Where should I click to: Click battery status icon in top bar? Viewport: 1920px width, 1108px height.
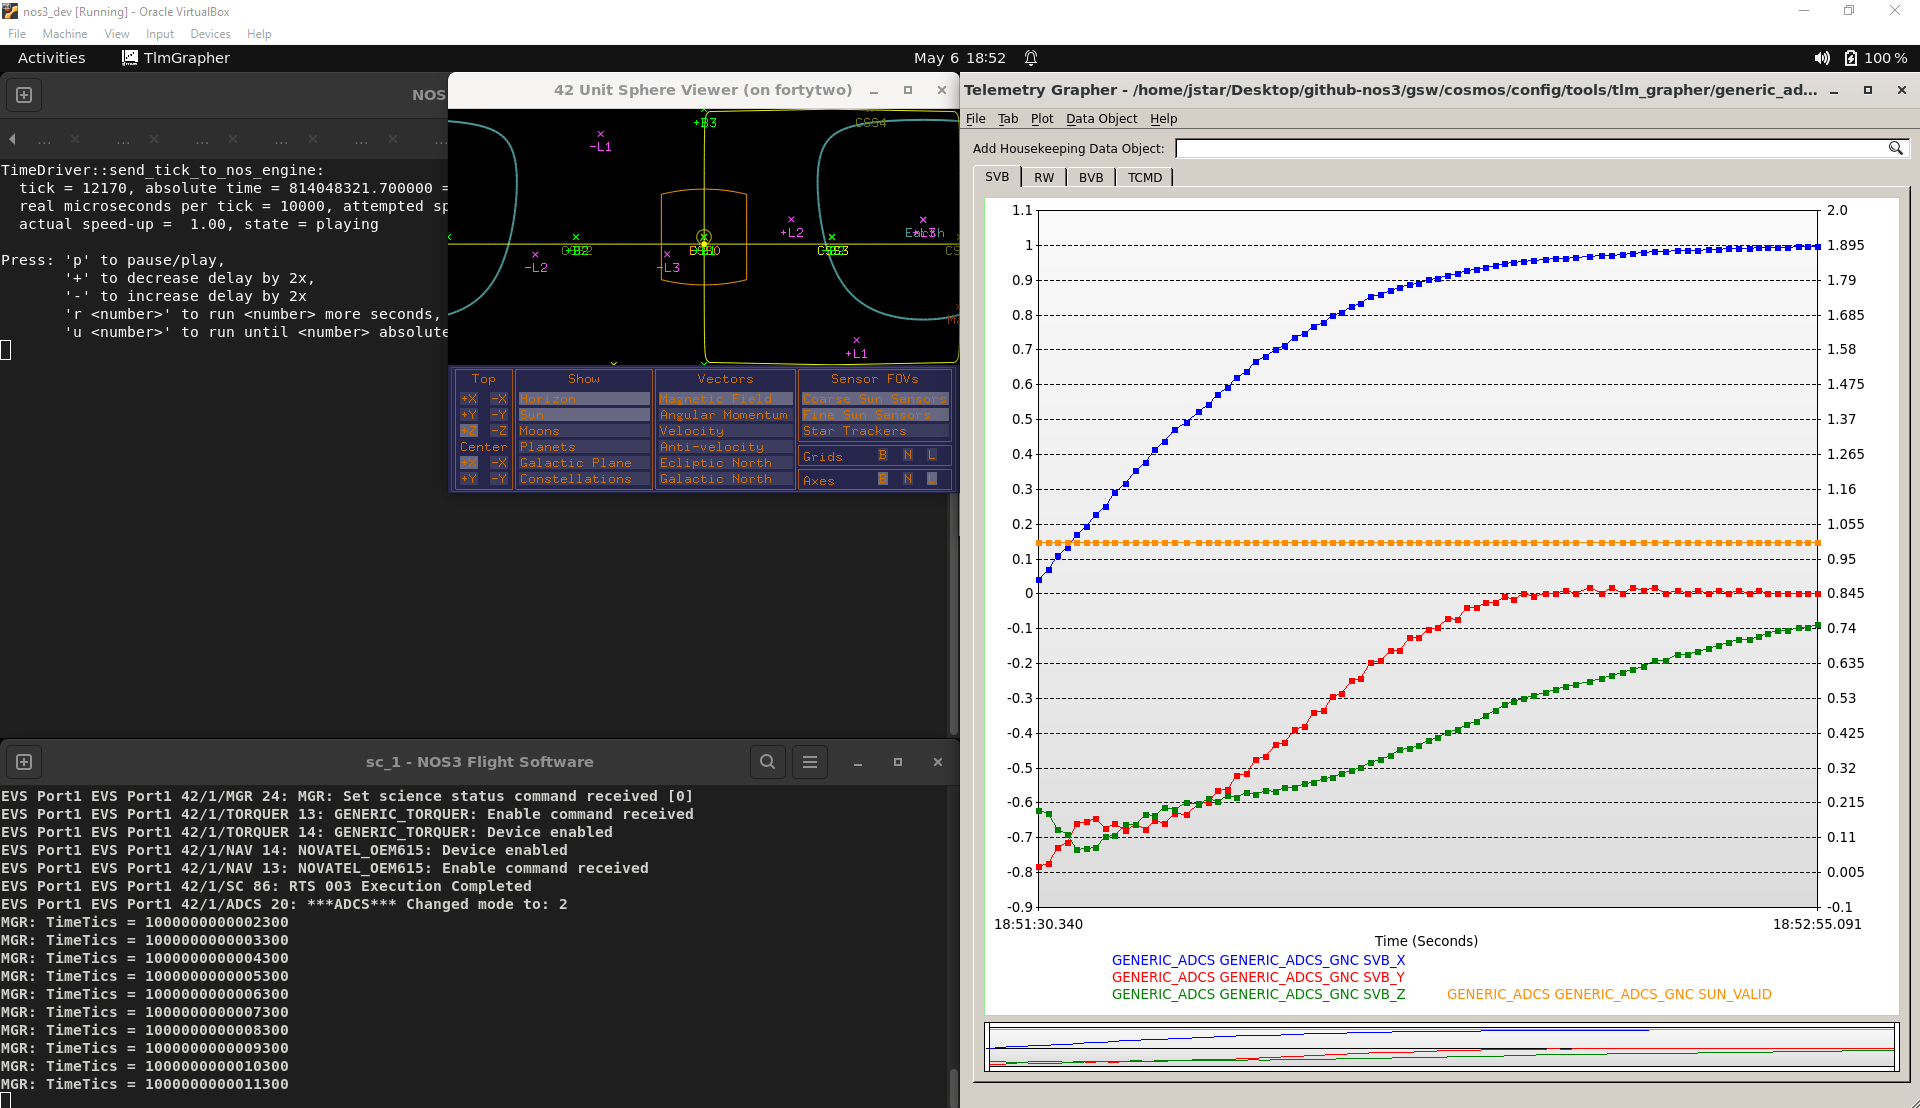[1851, 58]
